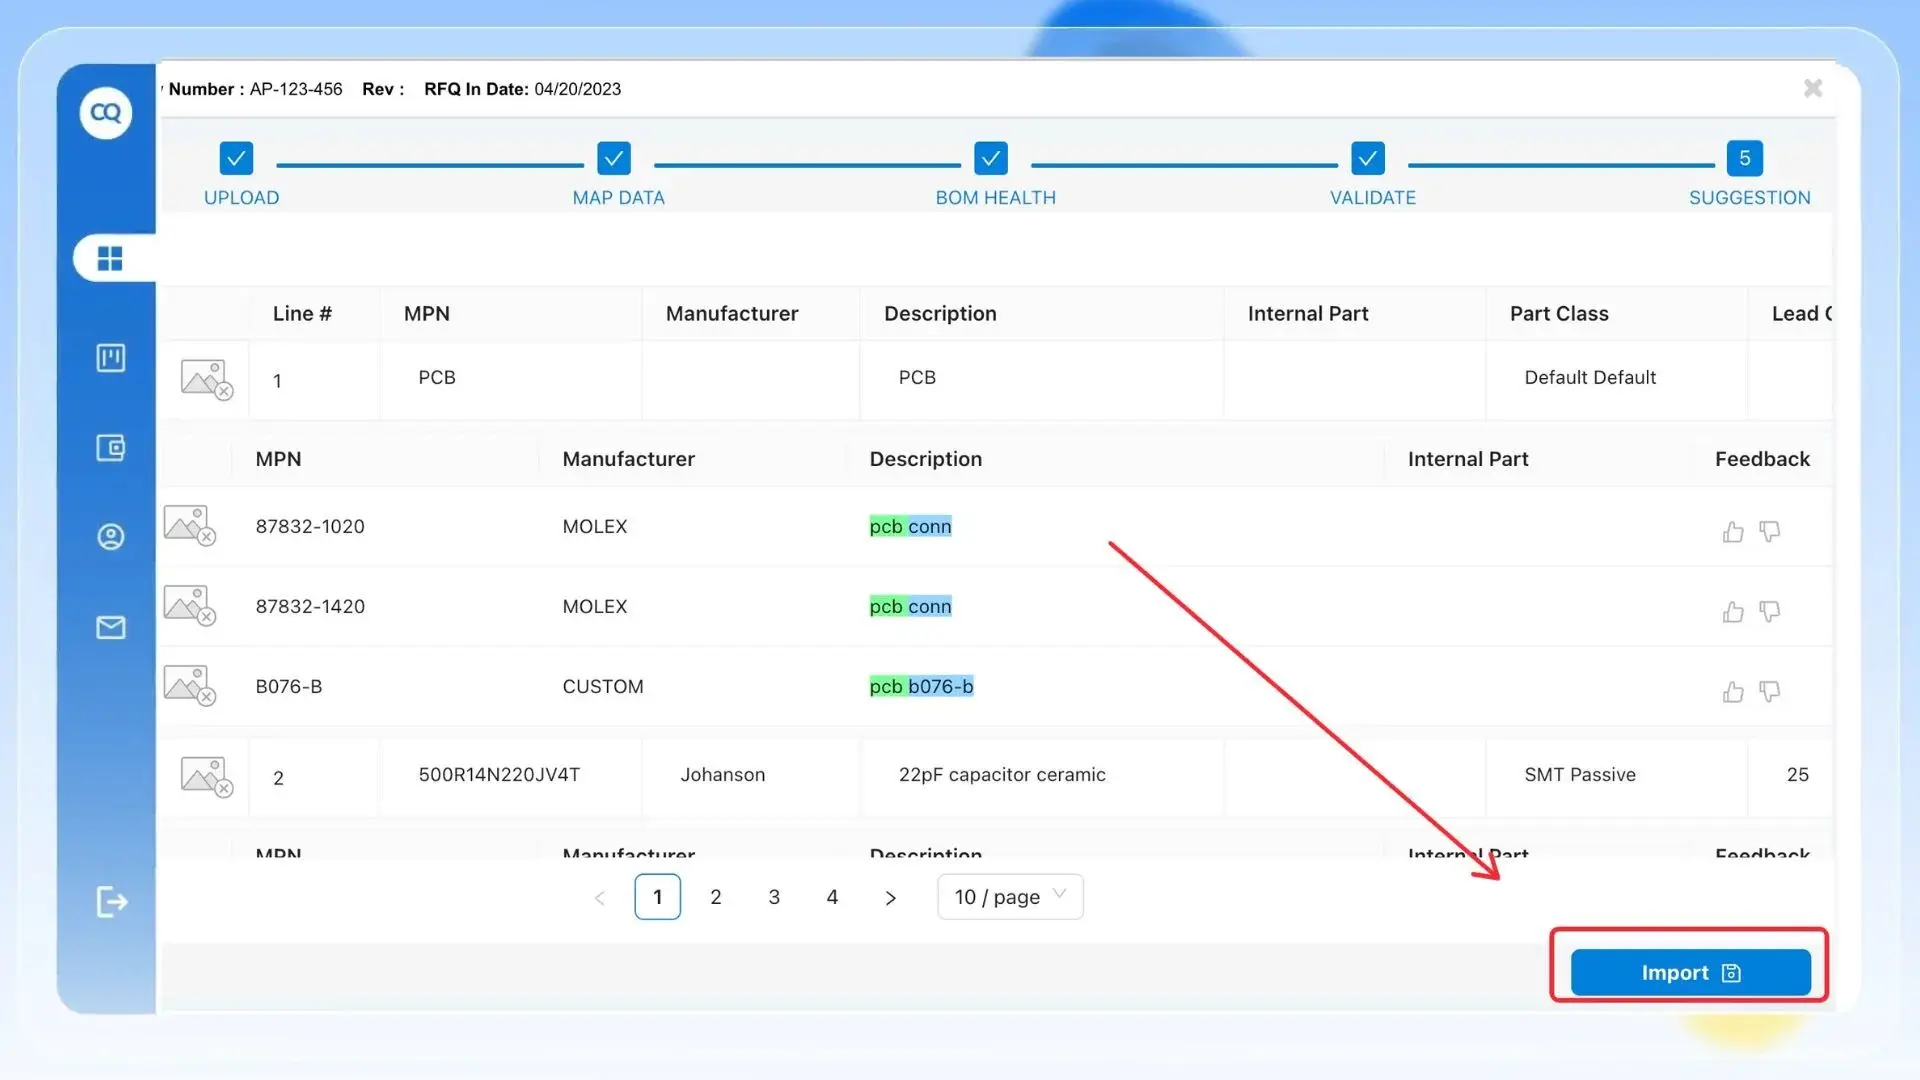Image resolution: width=1920 pixels, height=1080 pixels.
Task: Open the 10 / page size dropdown
Action: (1010, 897)
